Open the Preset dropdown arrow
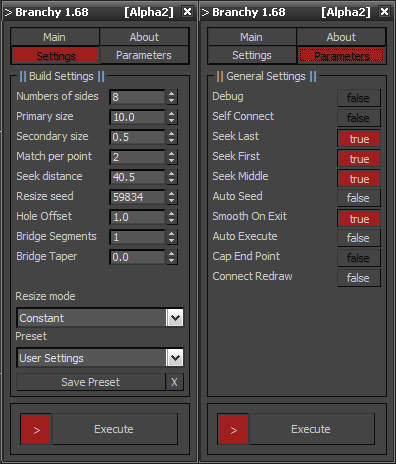 175,358
